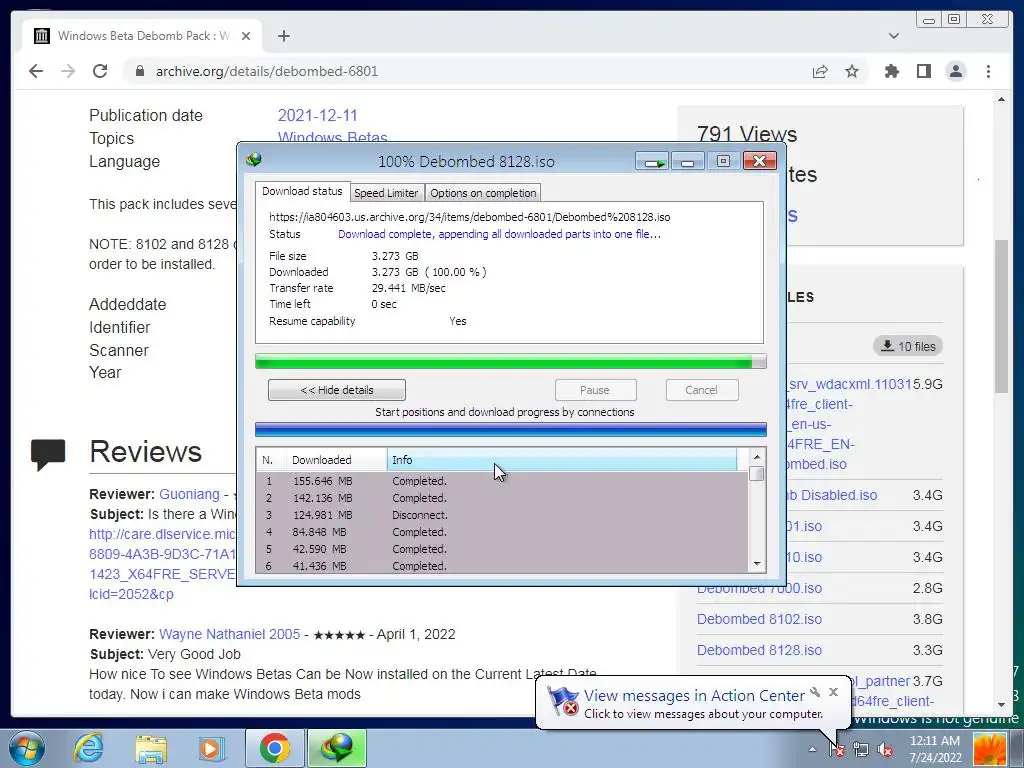Viewport: 1024px width, 768px height.
Task: Click View messages in Action Center
Action: (694, 696)
